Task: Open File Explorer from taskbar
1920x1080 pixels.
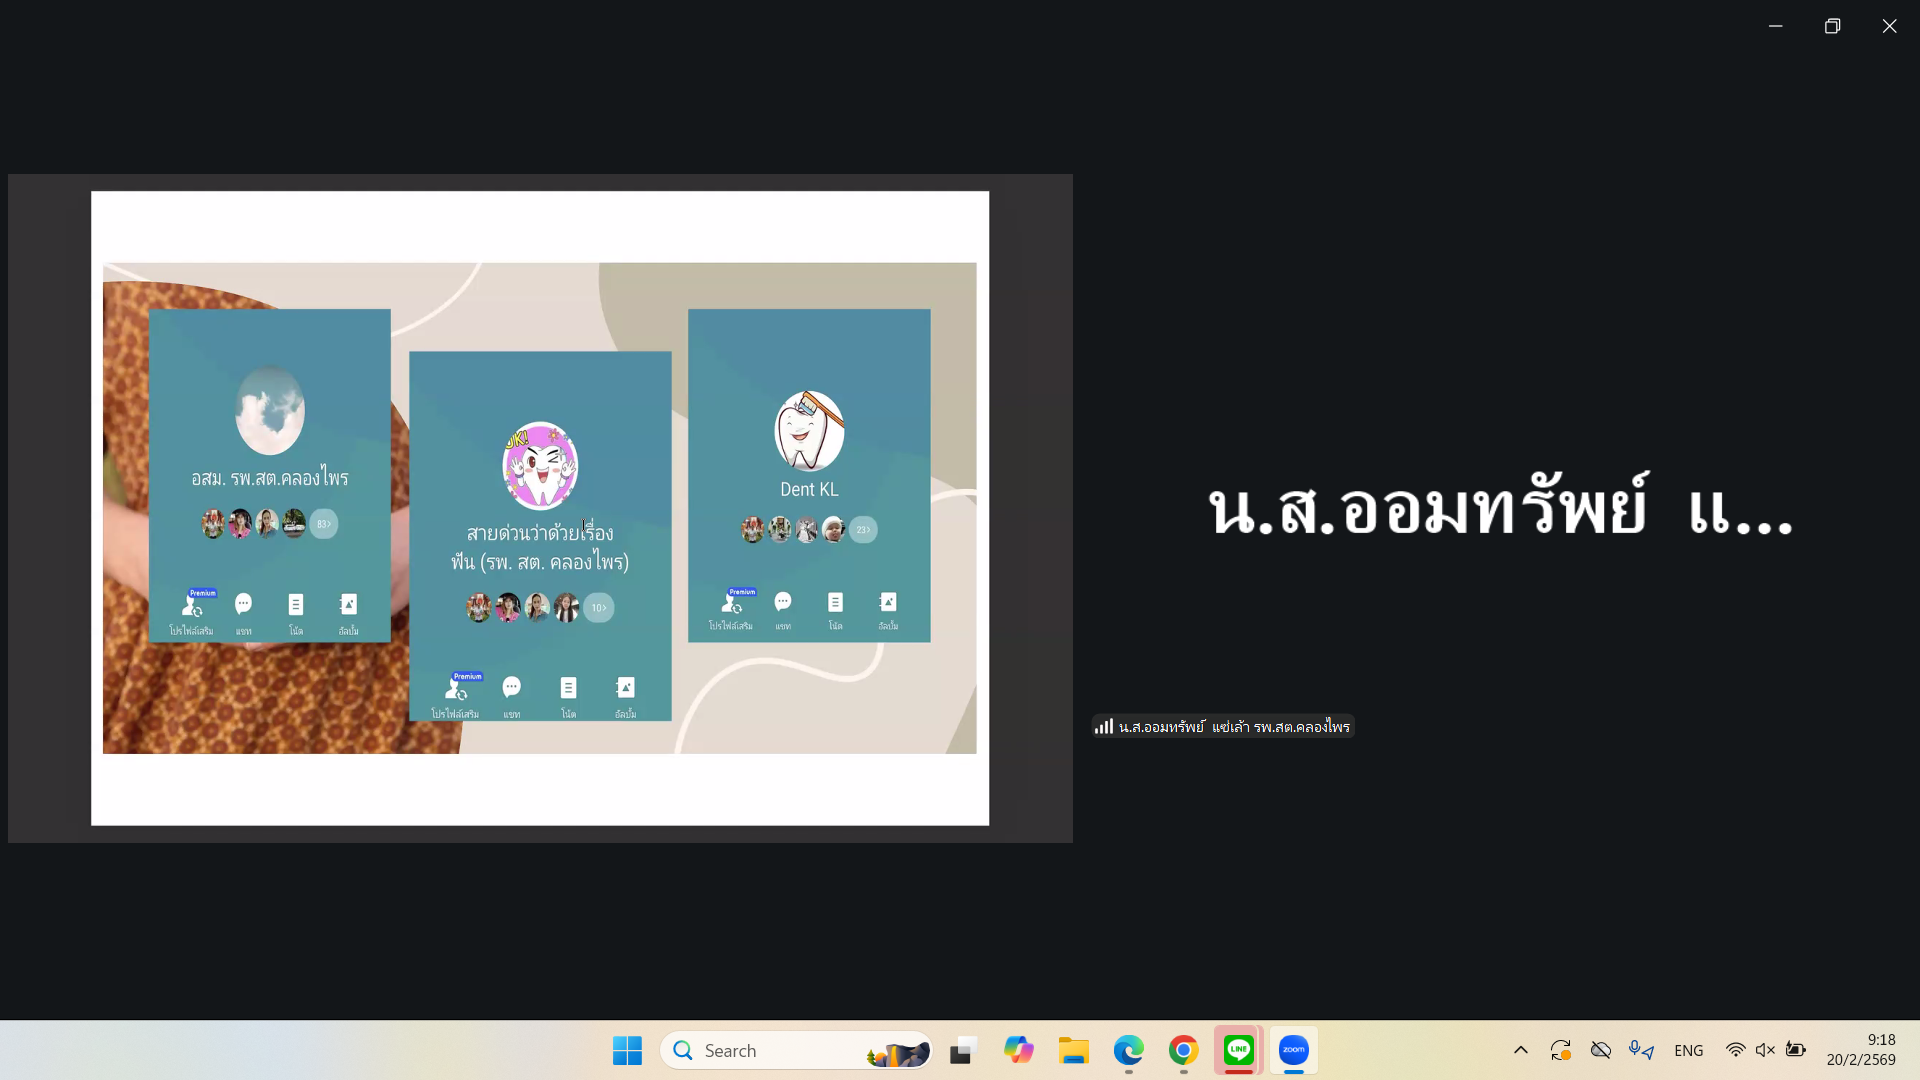Action: pyautogui.click(x=1073, y=1050)
